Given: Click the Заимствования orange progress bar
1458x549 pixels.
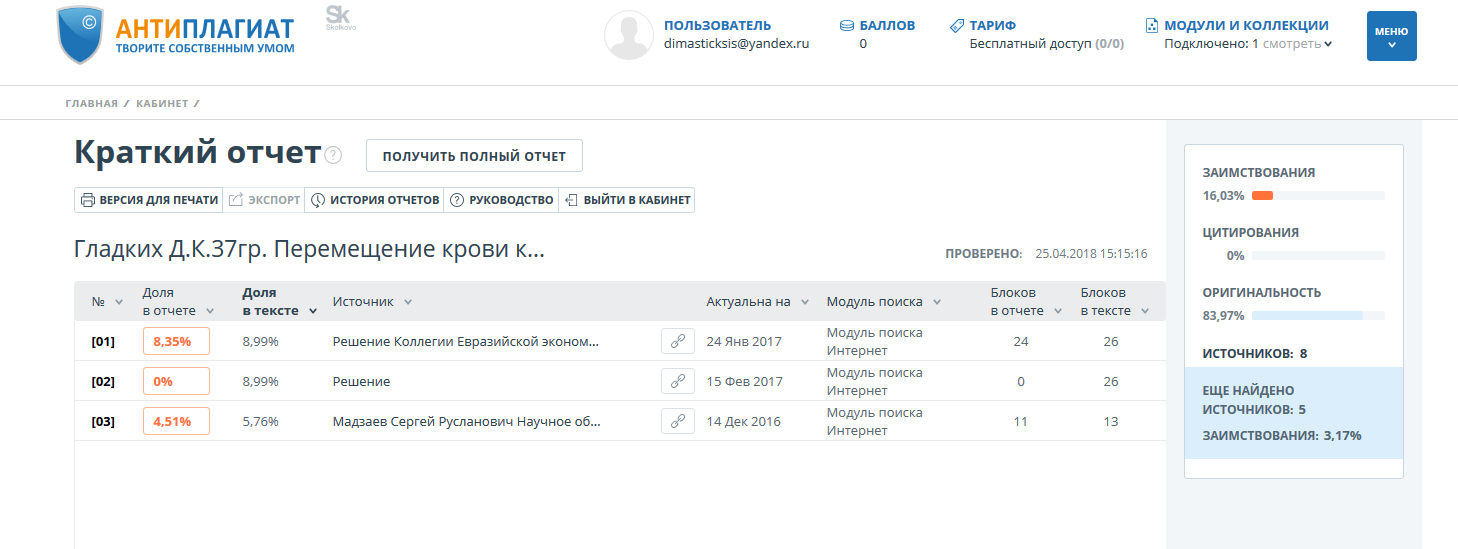Looking at the screenshot, I should 1317,195.
